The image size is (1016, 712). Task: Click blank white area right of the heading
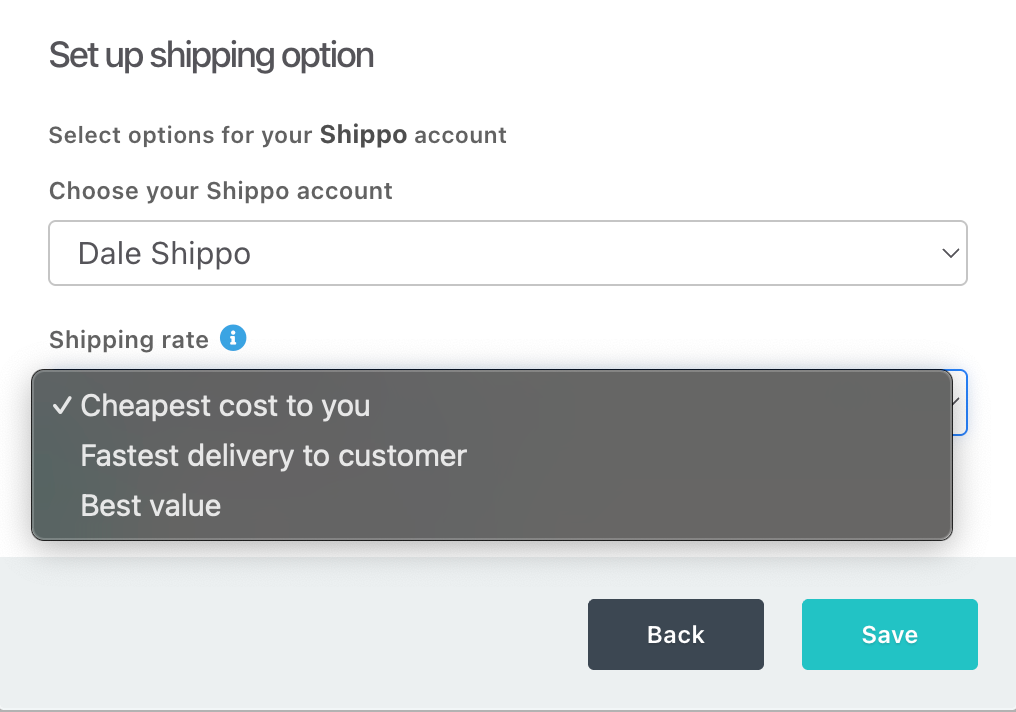700,55
